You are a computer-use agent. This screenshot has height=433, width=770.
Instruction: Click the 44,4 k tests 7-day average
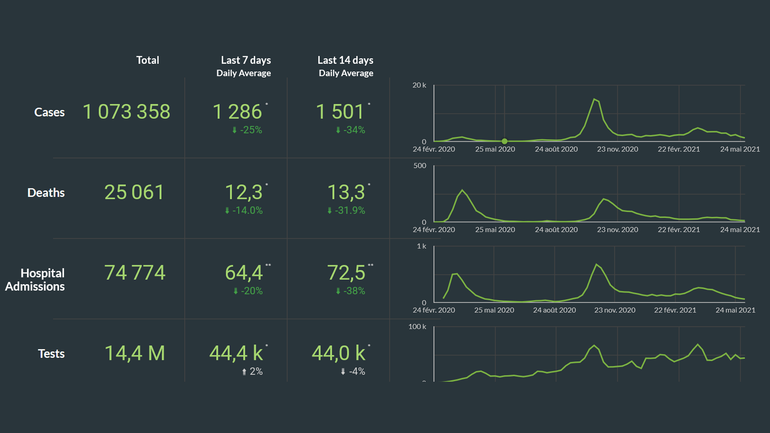coord(236,352)
